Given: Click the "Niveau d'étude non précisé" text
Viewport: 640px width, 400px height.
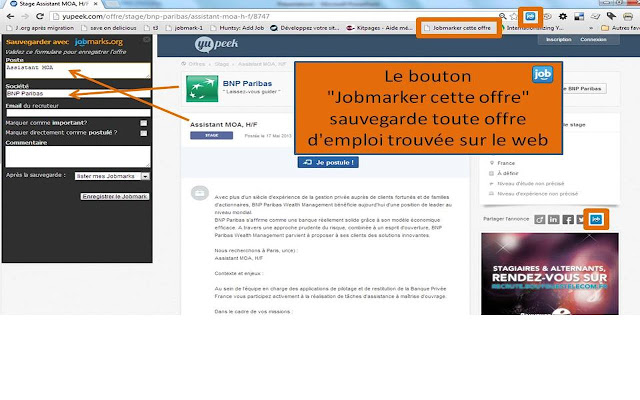Looking at the screenshot, I should [531, 183].
